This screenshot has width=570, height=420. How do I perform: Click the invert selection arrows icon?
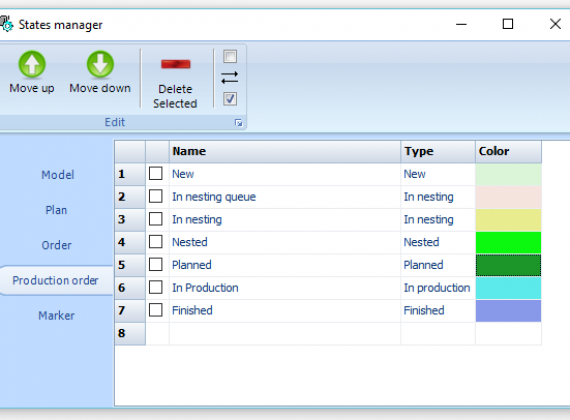[x=230, y=77]
